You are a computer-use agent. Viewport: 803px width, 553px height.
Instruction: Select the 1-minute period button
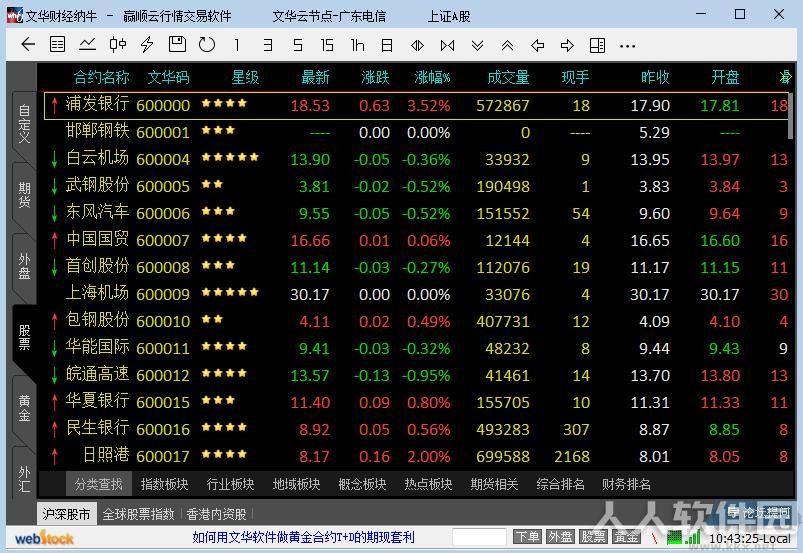(237, 45)
